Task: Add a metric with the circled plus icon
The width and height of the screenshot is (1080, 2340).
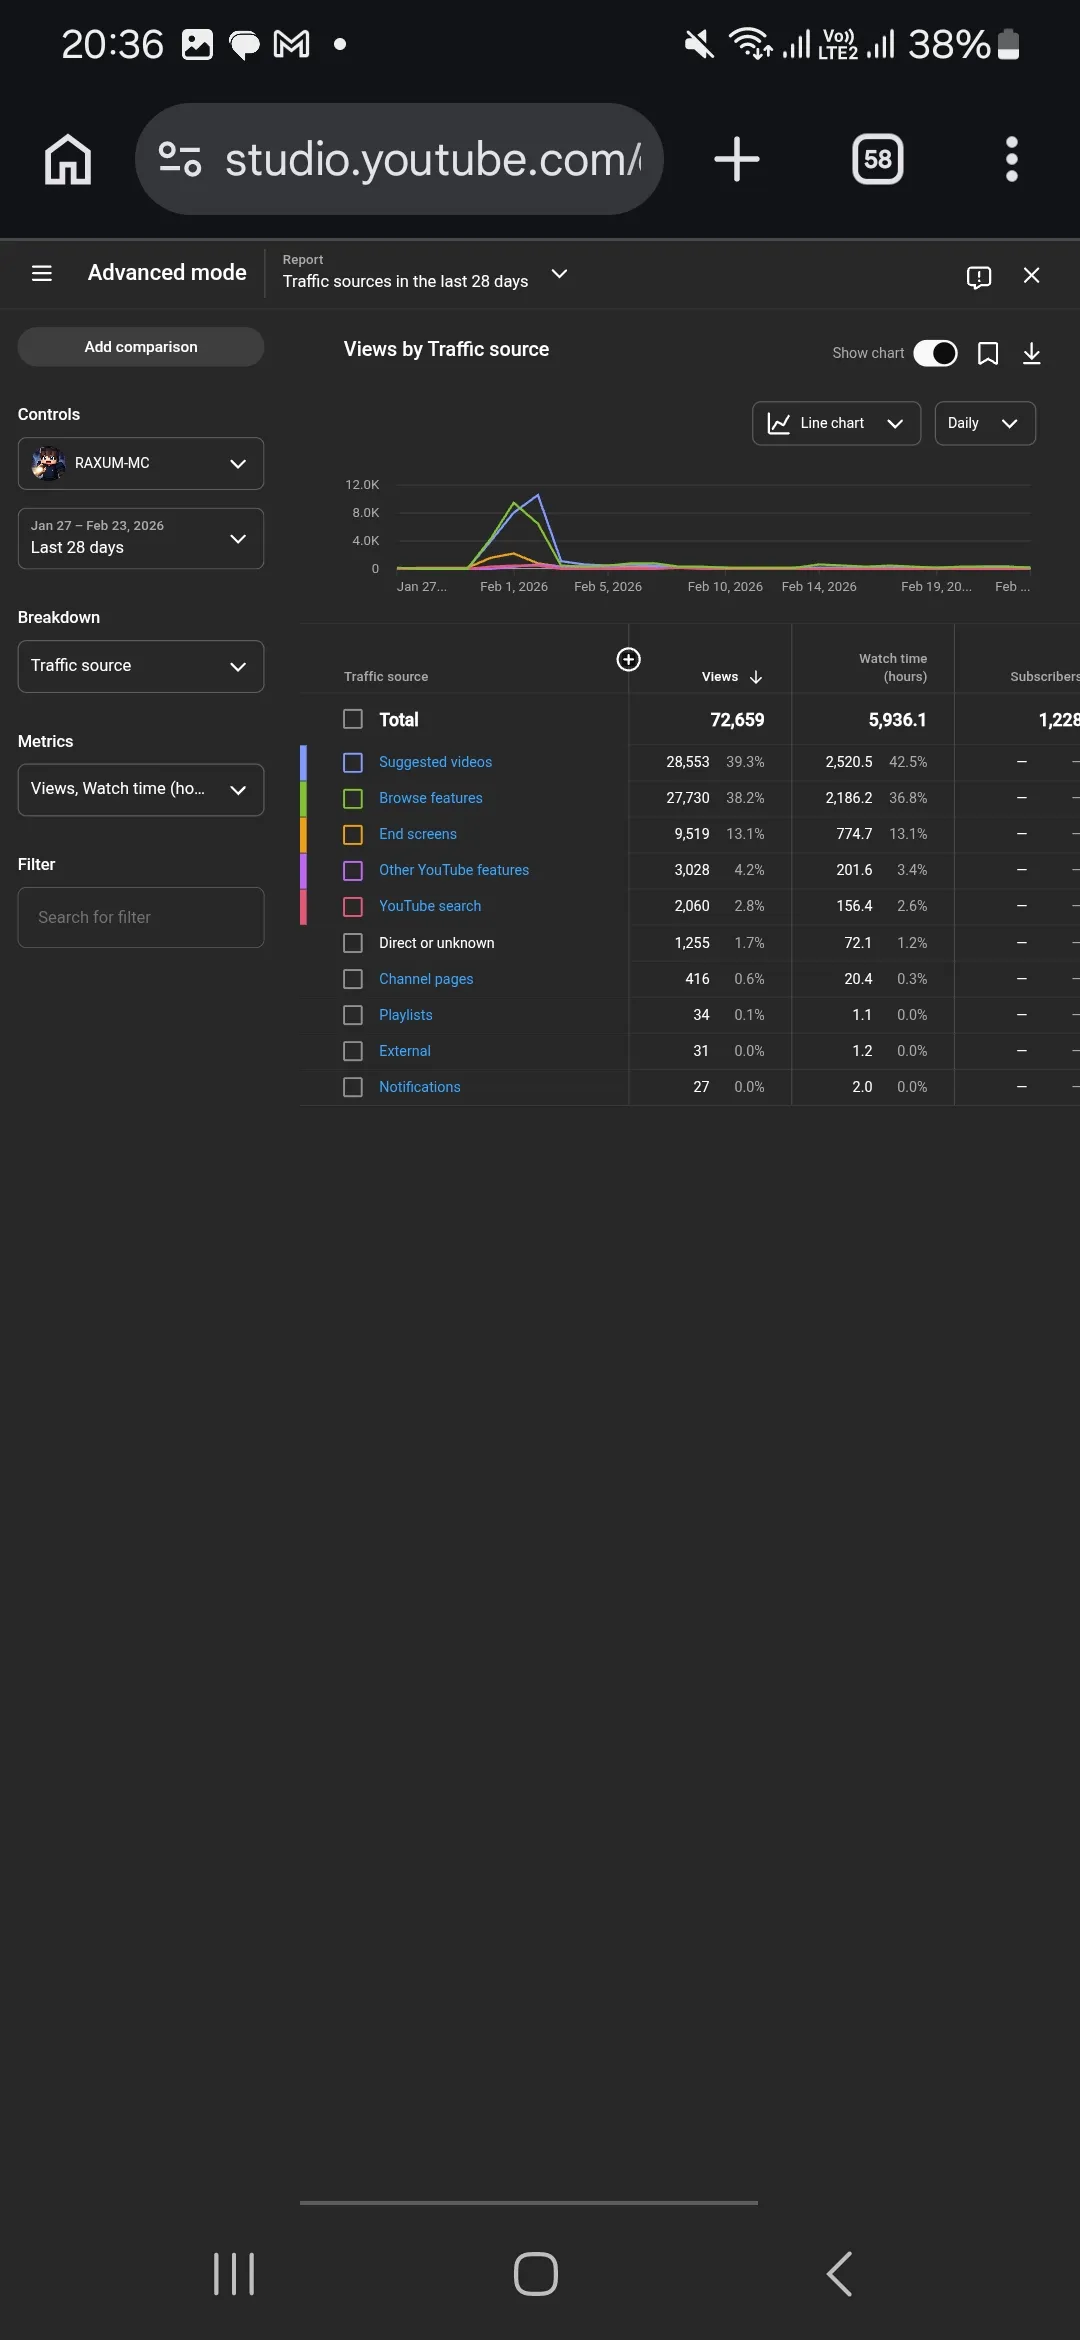Action: click(629, 659)
